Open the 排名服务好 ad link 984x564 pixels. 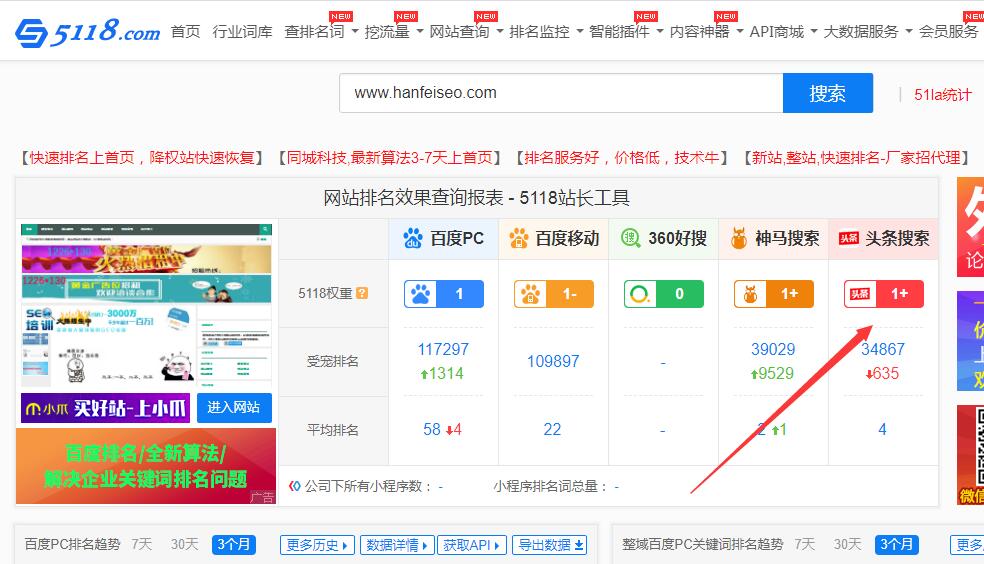click(621, 157)
